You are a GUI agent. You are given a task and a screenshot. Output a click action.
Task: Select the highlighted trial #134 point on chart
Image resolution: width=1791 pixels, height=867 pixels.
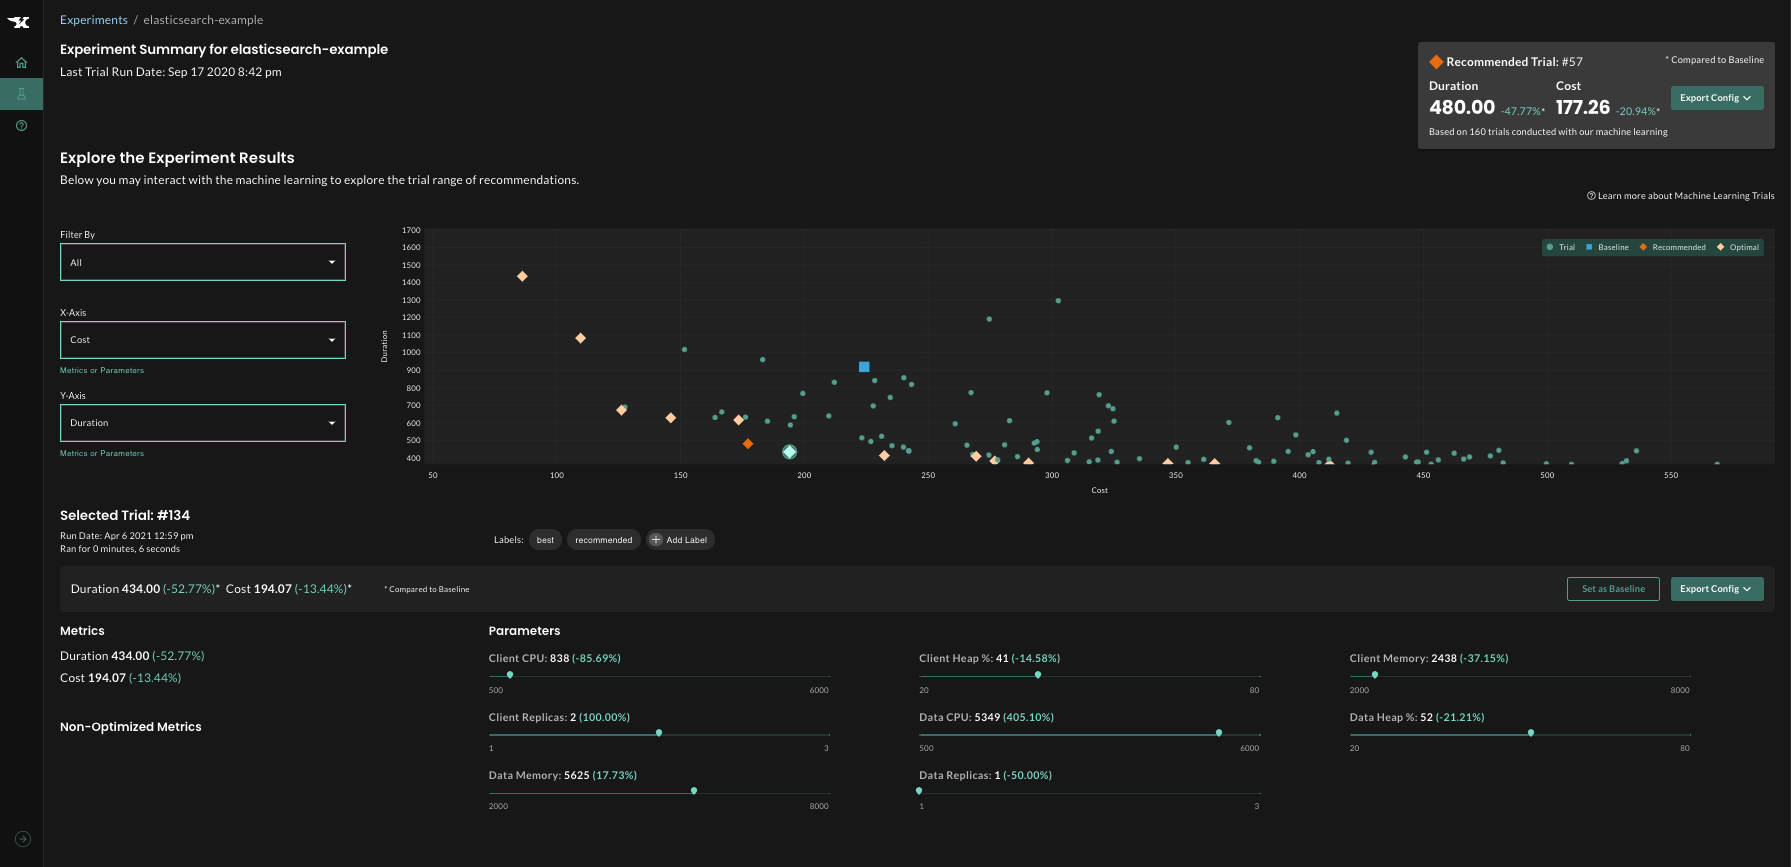click(789, 452)
